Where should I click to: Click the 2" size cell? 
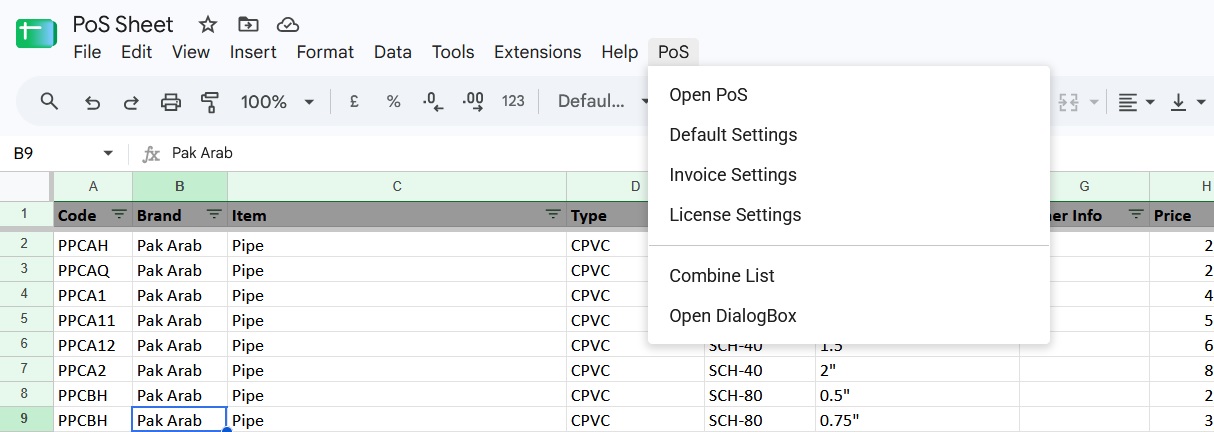(x=917, y=370)
